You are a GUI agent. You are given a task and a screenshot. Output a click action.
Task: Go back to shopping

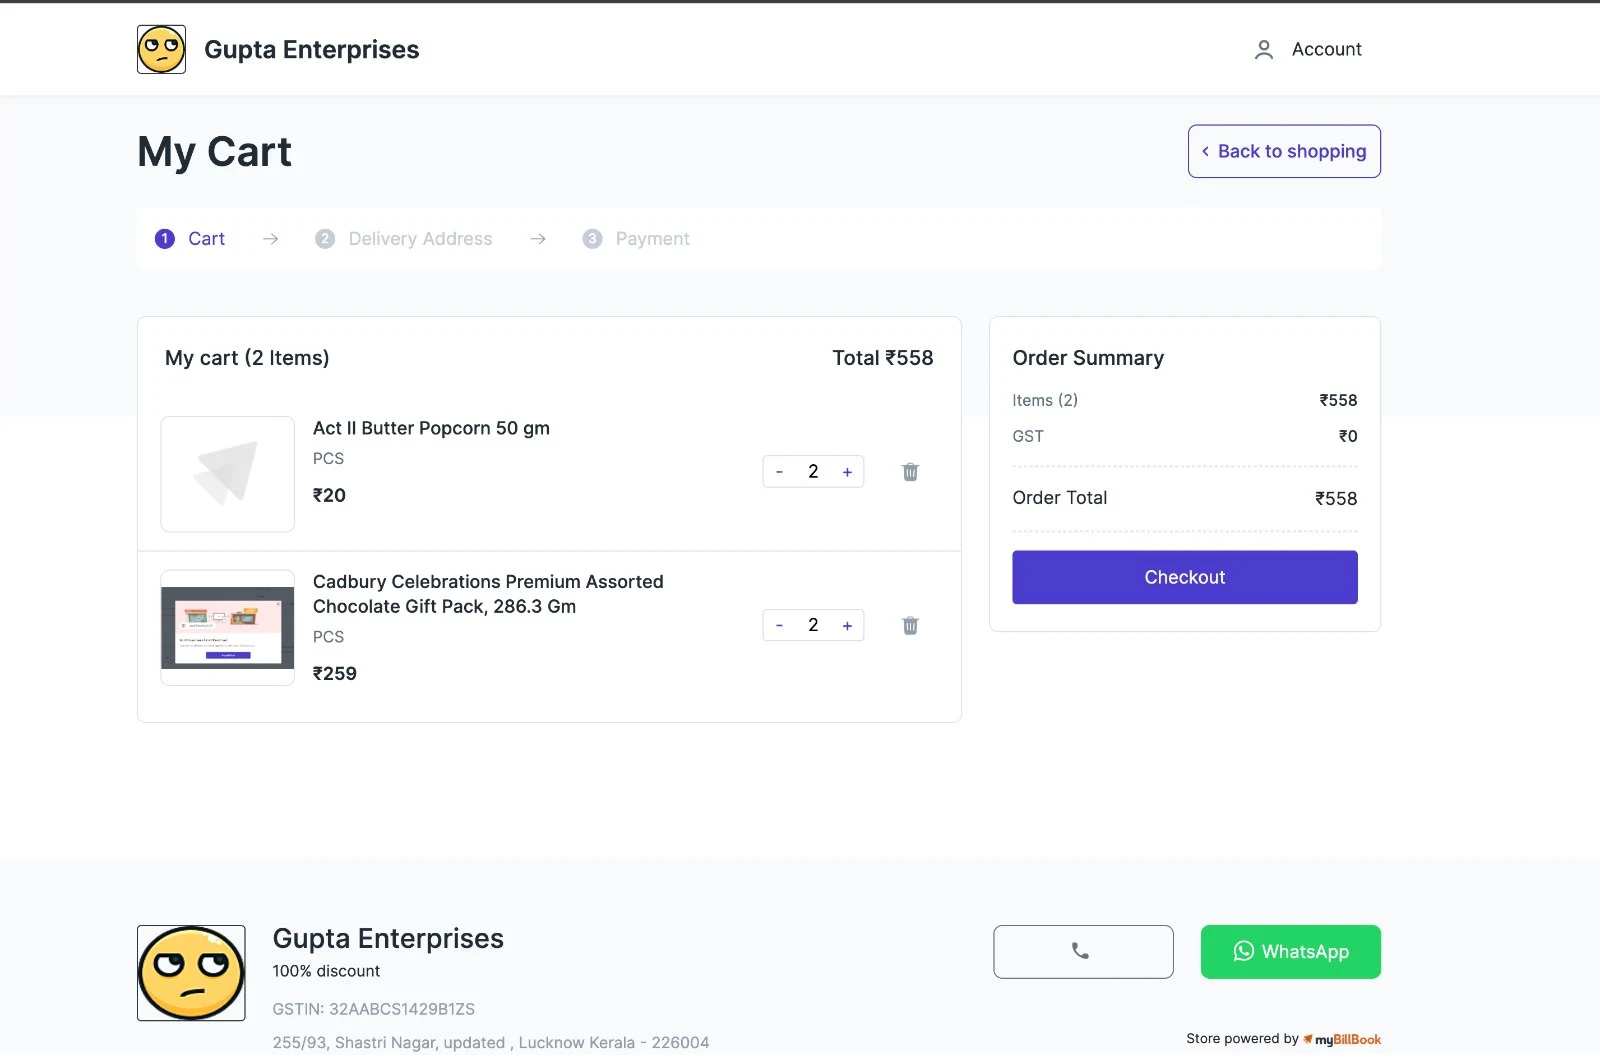pos(1284,151)
